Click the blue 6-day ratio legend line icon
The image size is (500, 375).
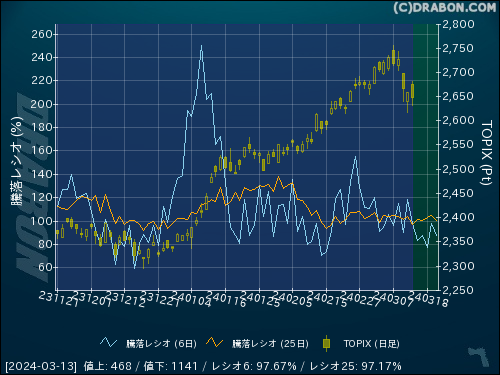coord(108,343)
